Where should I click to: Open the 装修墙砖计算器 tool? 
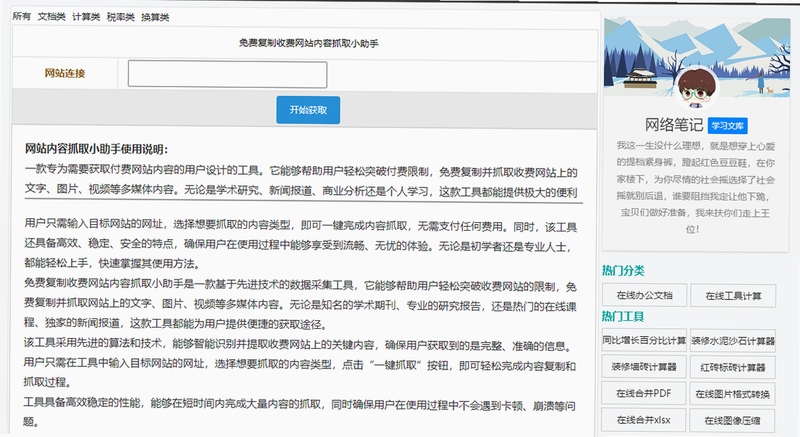[x=644, y=367]
